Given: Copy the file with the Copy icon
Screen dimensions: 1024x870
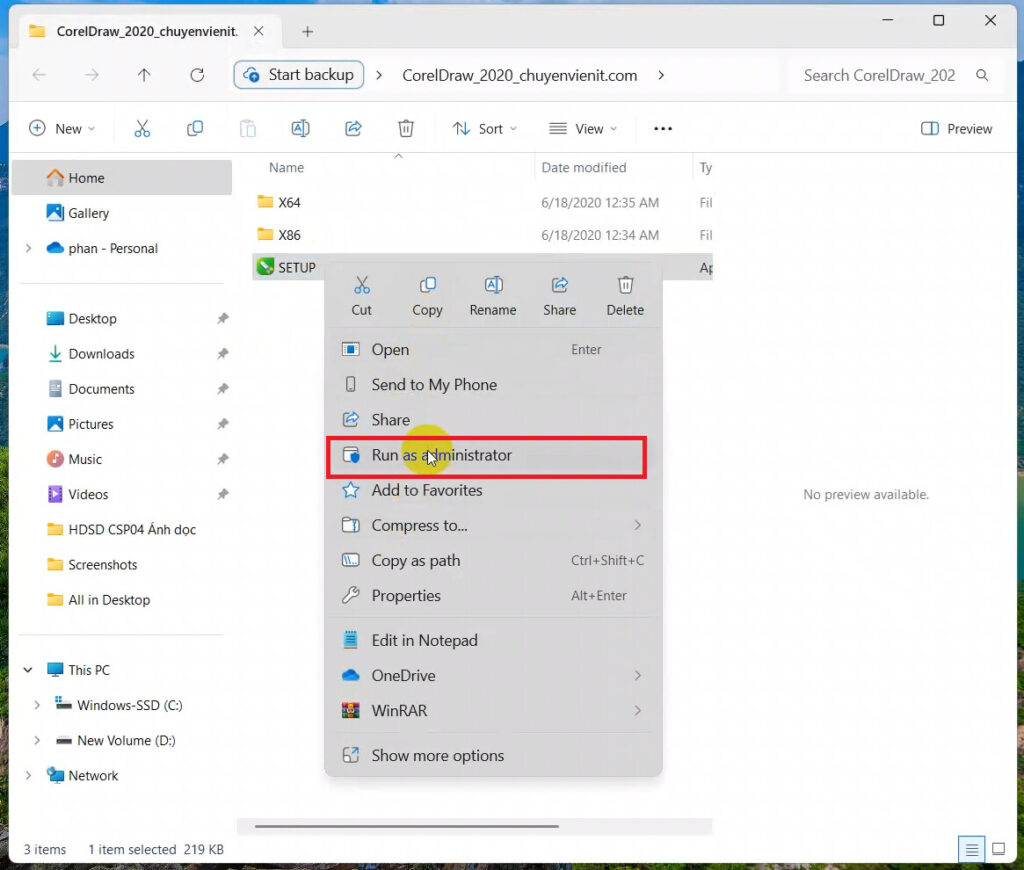Looking at the screenshot, I should pos(427,294).
